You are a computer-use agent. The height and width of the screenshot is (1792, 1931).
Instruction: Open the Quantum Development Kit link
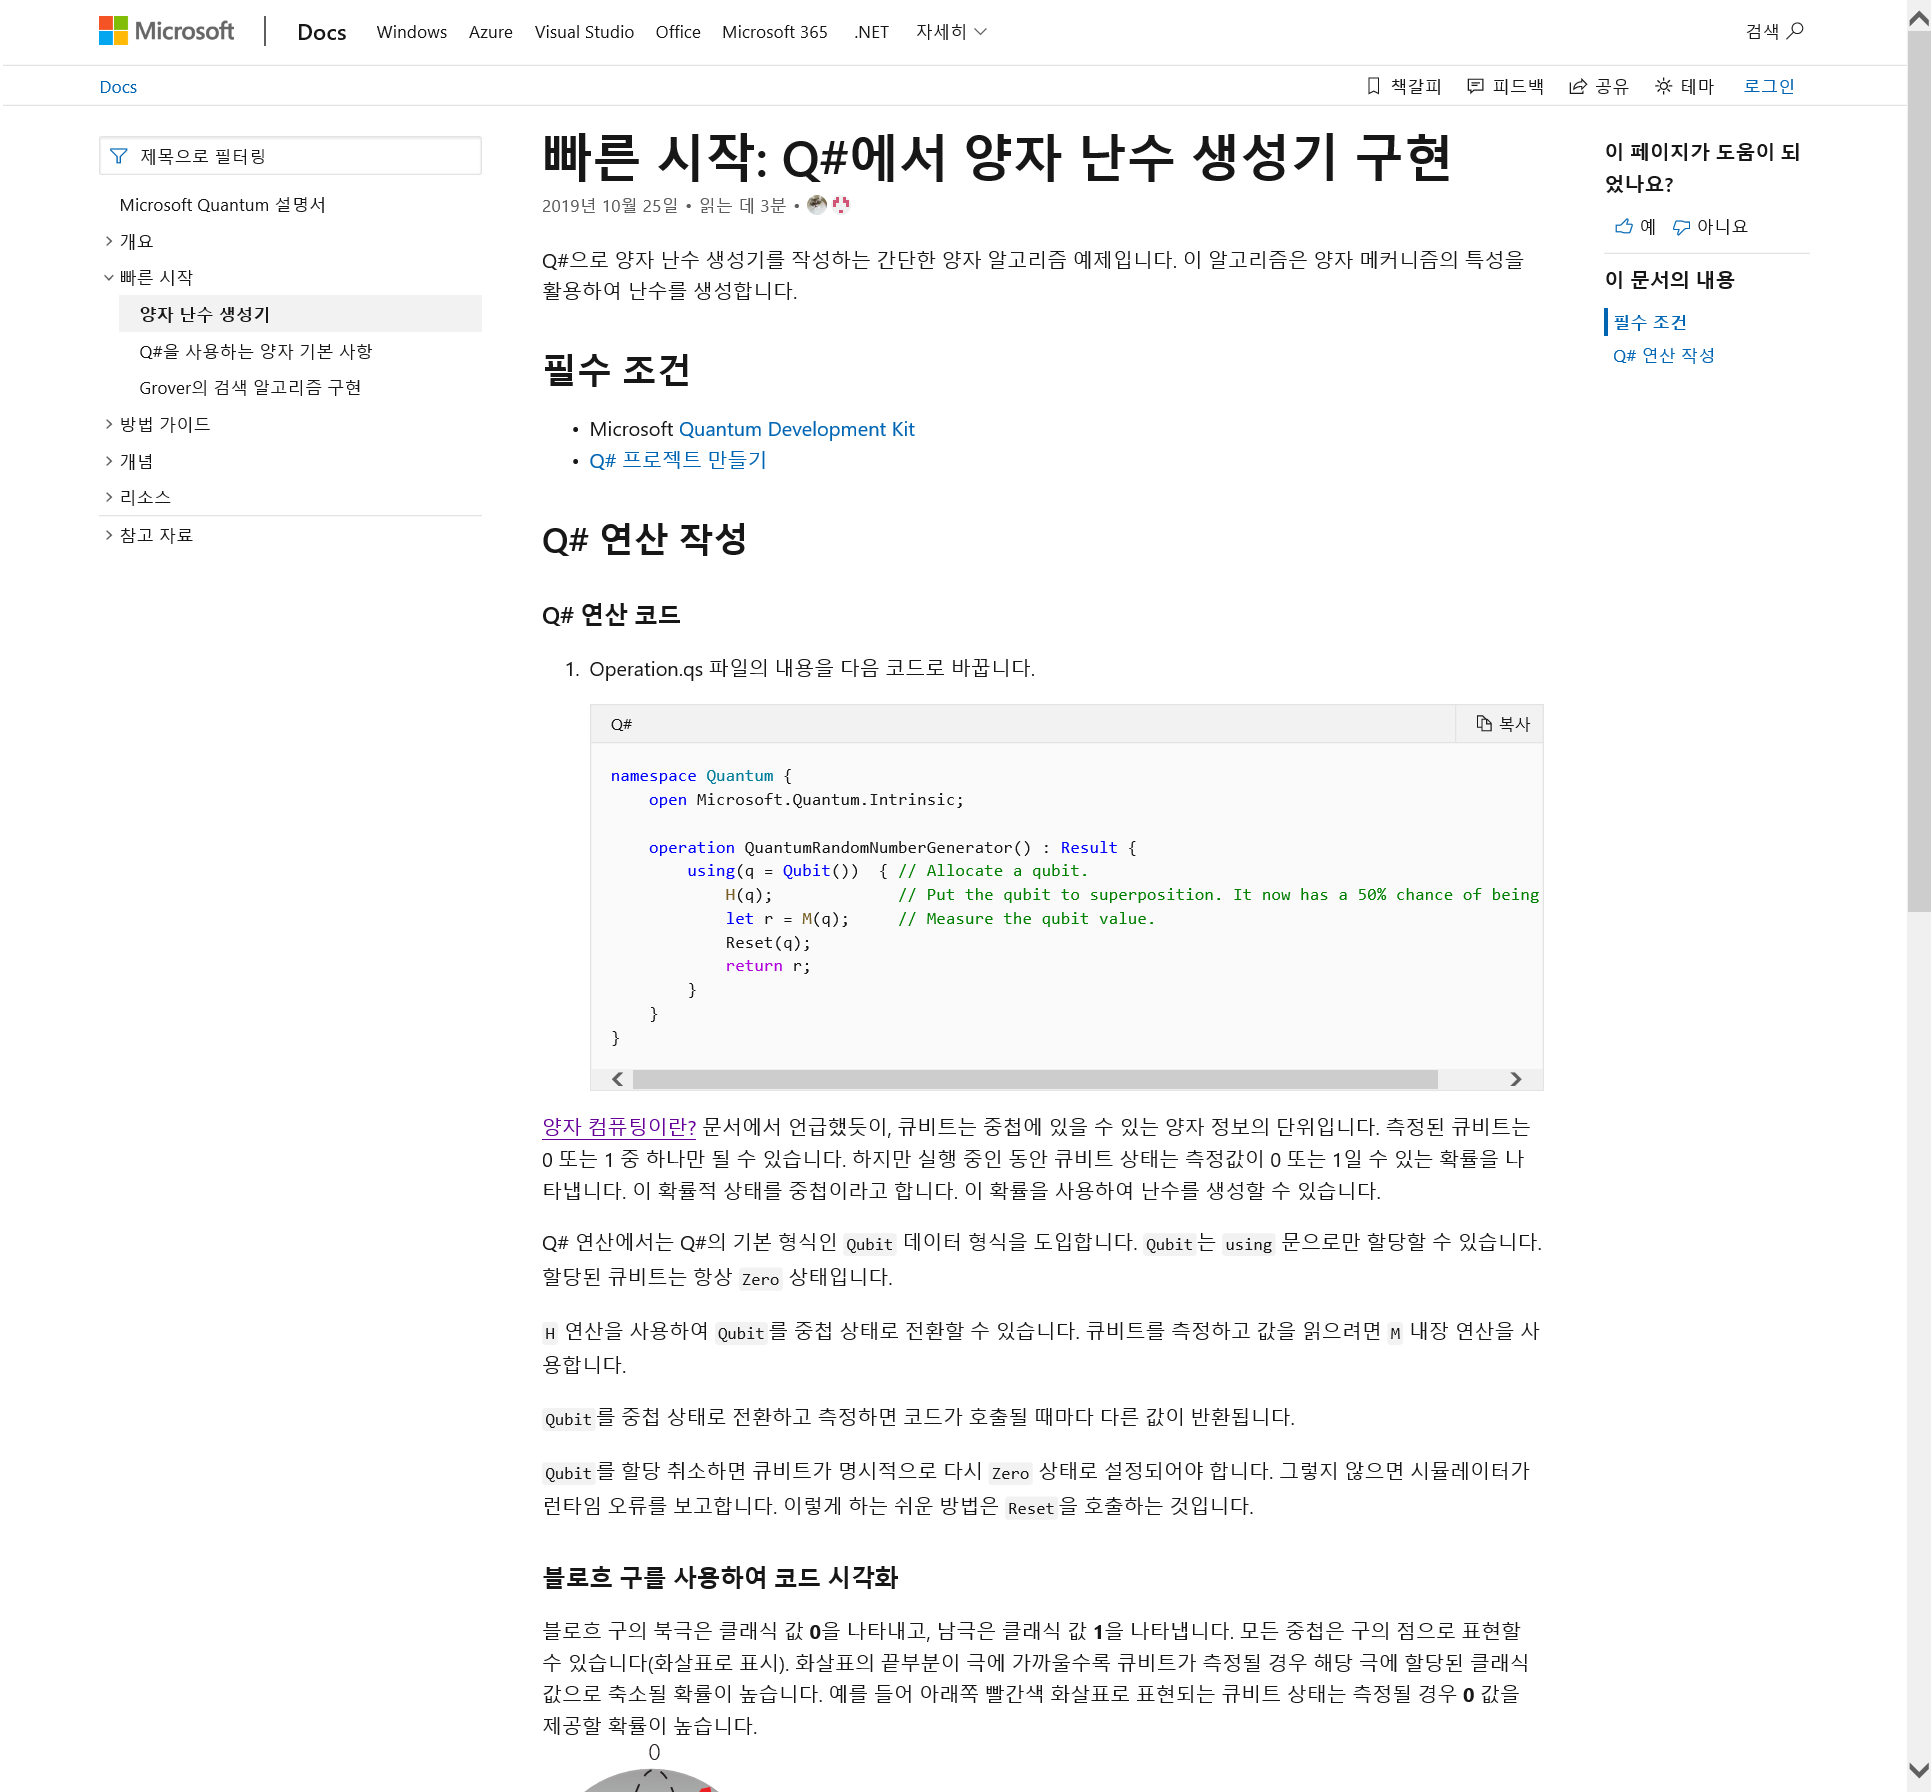[x=796, y=429]
